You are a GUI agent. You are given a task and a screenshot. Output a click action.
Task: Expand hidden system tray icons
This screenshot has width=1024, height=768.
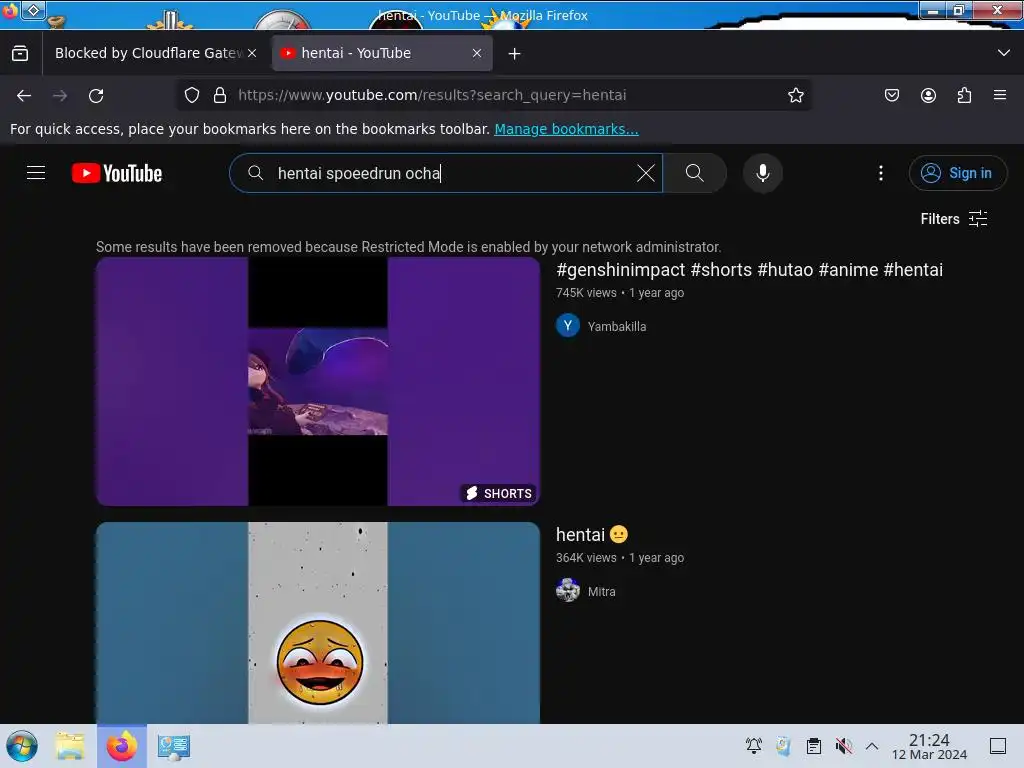coord(872,746)
